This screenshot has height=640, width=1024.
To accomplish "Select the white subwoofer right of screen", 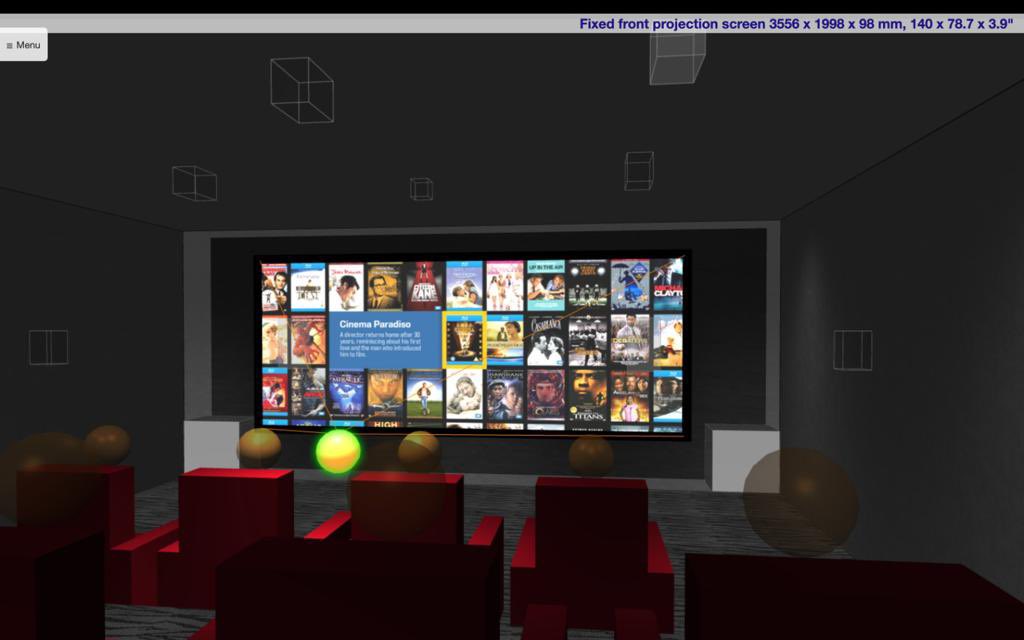I will pyautogui.click(x=741, y=457).
